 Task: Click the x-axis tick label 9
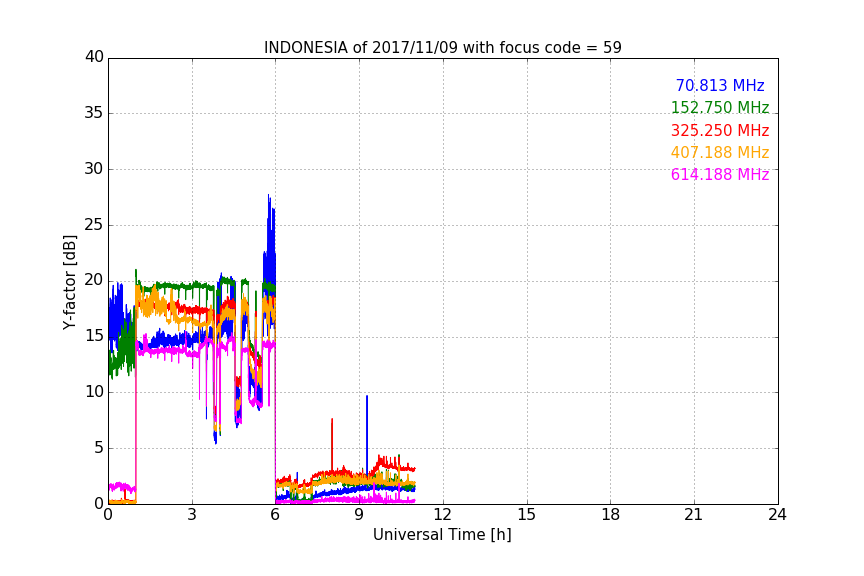pos(359,515)
